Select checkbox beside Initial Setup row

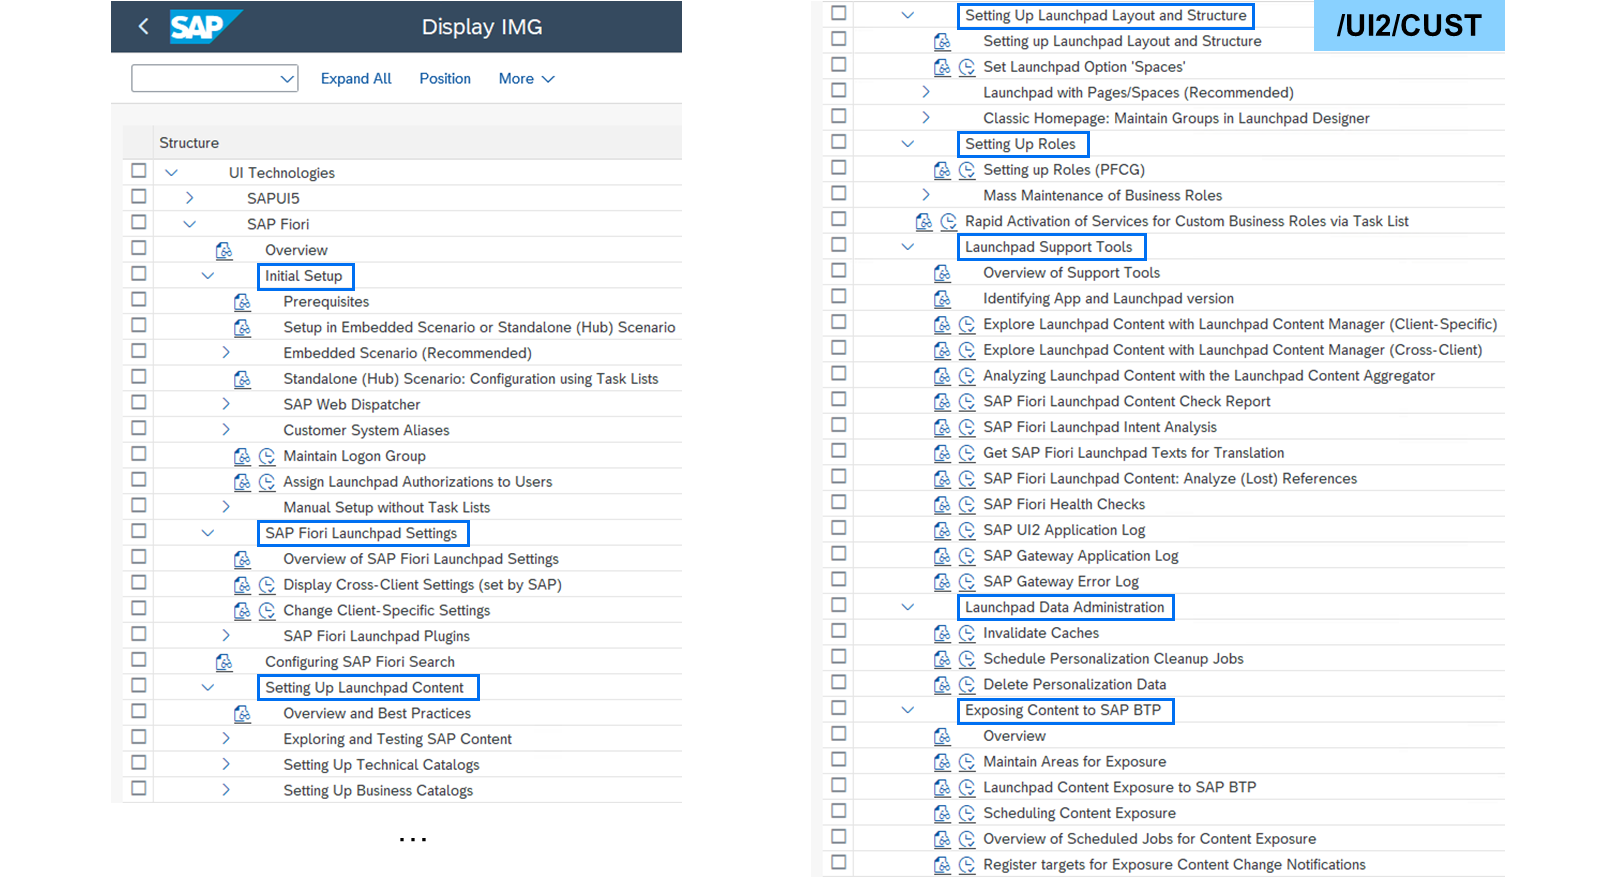coord(139,274)
